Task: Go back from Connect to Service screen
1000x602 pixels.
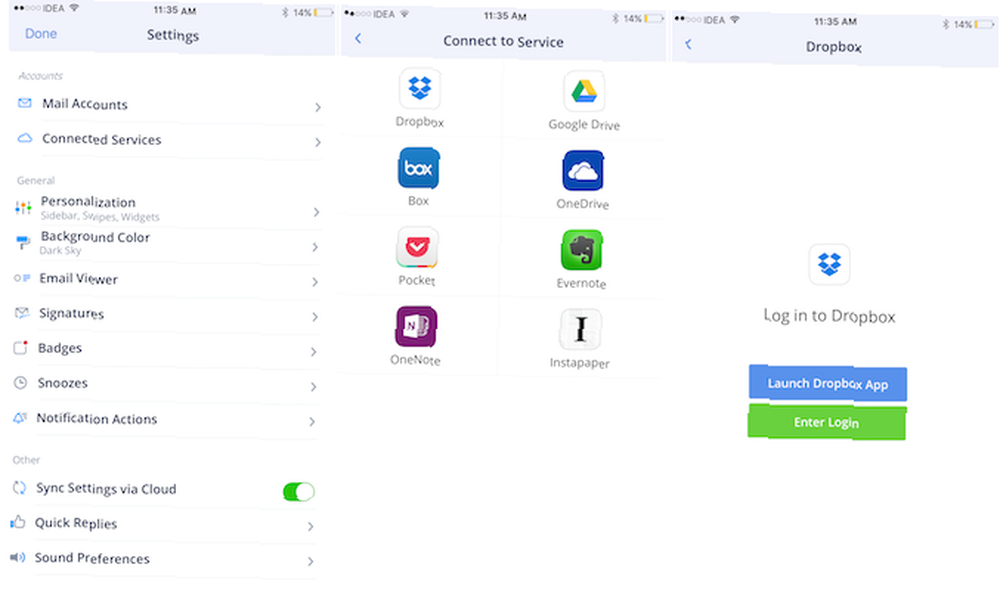Action: coord(358,38)
